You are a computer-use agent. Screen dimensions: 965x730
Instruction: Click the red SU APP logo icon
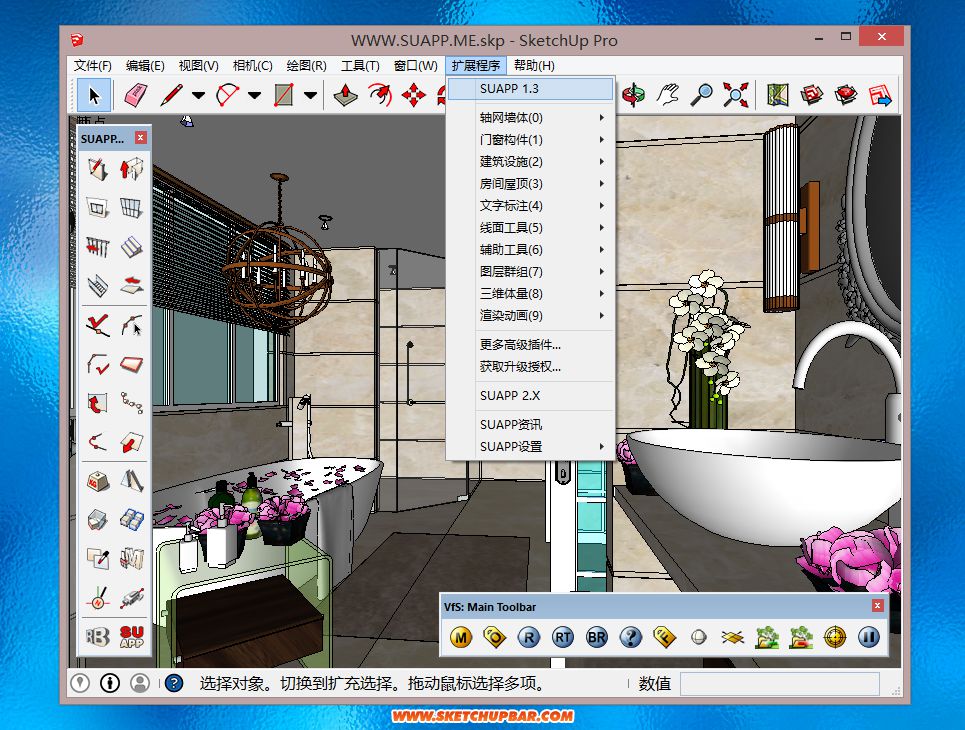click(x=131, y=636)
